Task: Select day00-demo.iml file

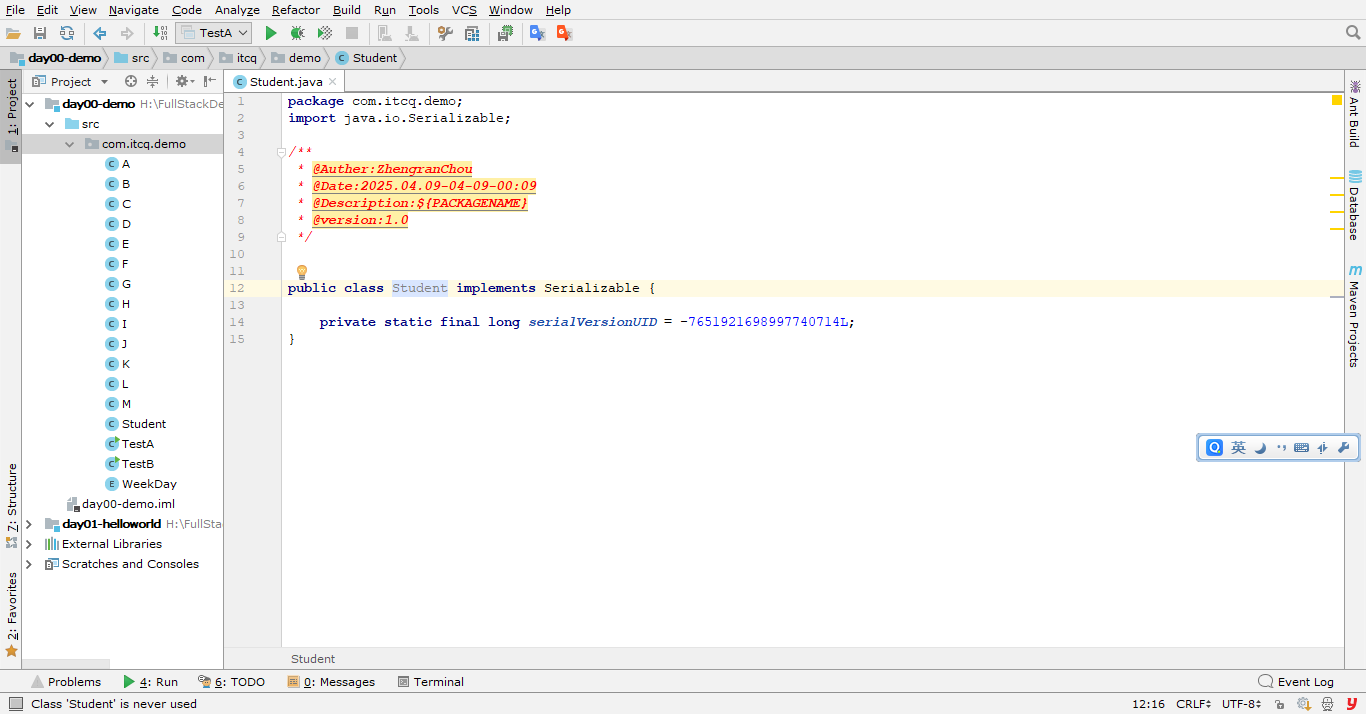Action: 120,504
